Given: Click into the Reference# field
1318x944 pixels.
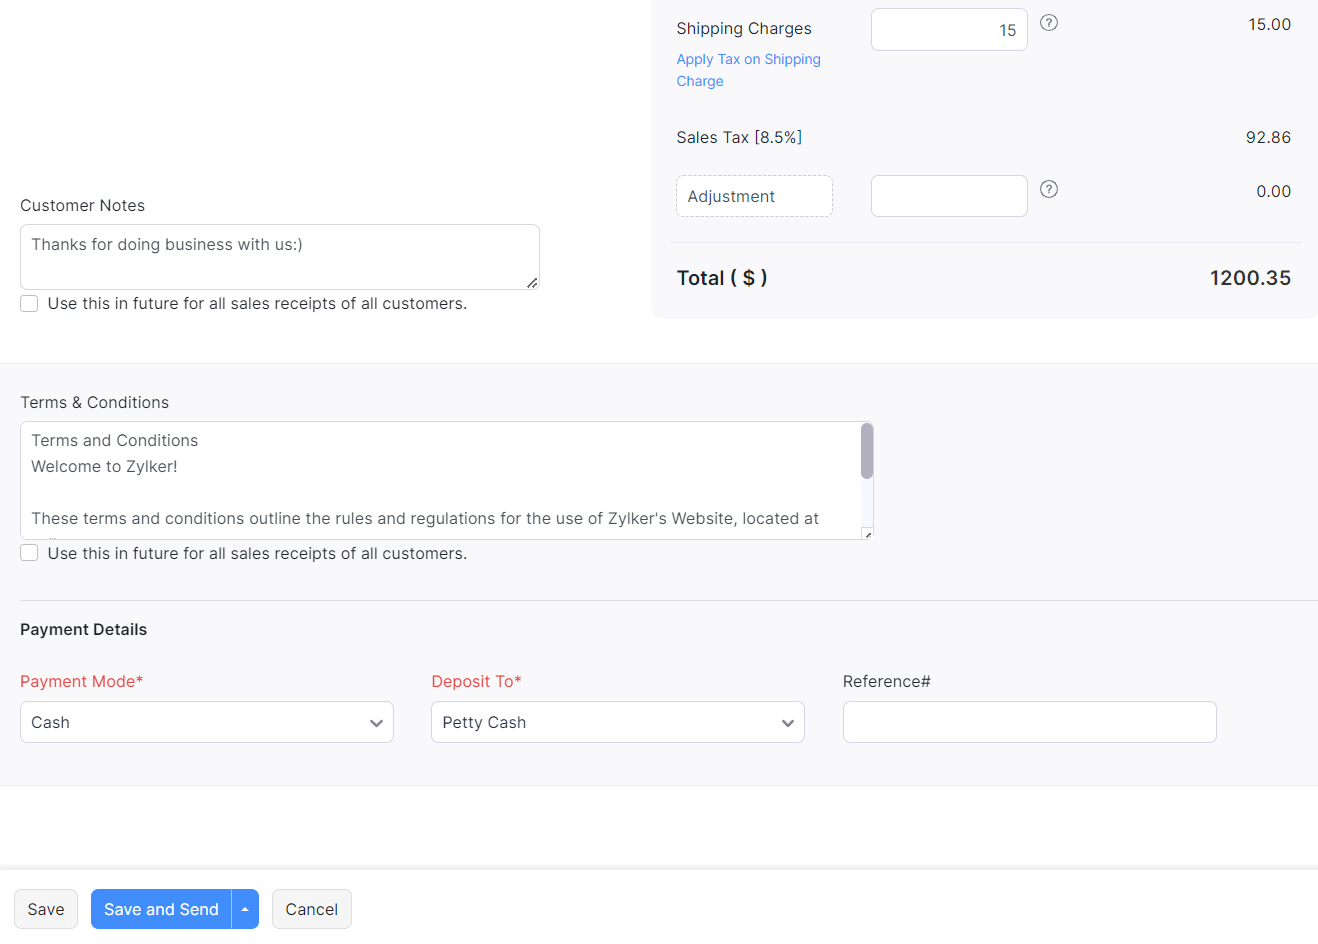Looking at the screenshot, I should click(x=1029, y=722).
